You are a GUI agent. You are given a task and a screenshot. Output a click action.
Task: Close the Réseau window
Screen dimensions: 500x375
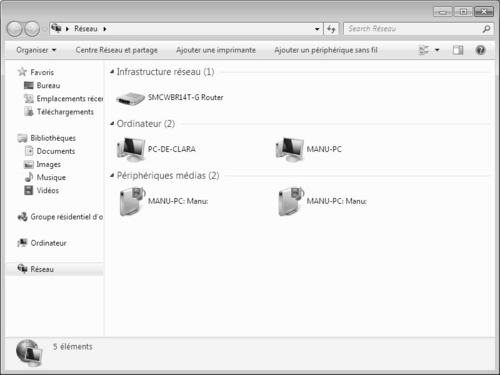pyautogui.click(x=484, y=12)
